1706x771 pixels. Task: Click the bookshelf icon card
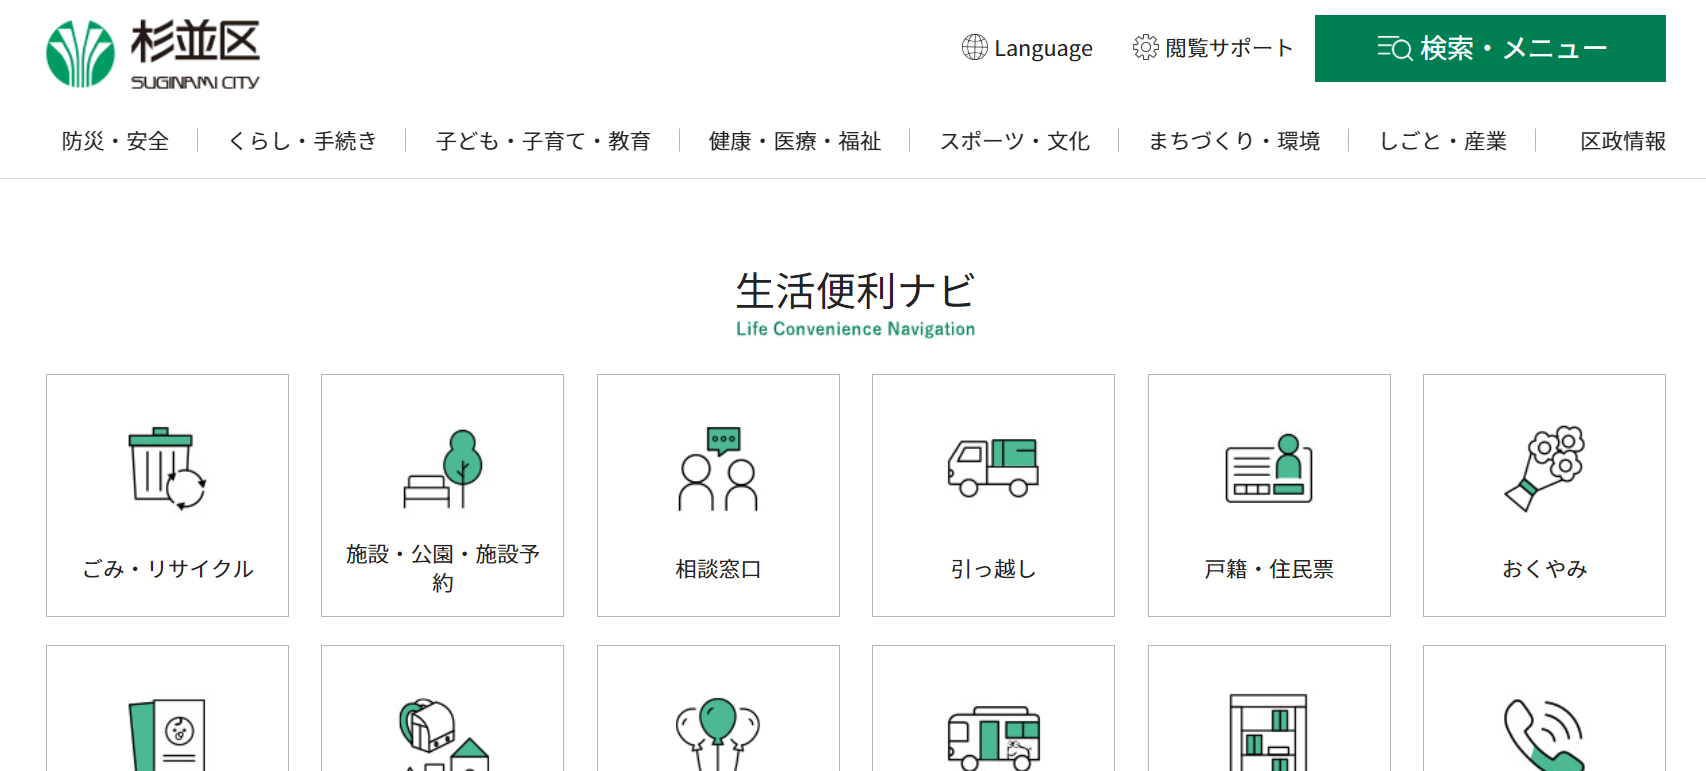click(x=1269, y=708)
